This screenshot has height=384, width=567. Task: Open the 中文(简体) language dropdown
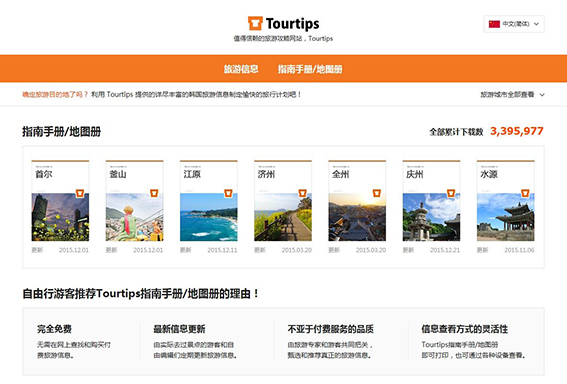pyautogui.click(x=514, y=24)
